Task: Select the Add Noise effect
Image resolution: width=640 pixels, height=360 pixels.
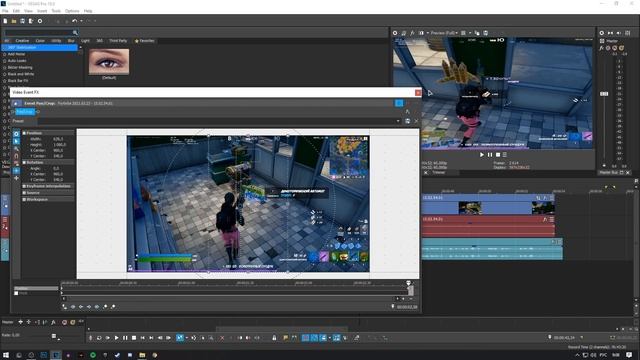Action: pyautogui.click(x=16, y=54)
